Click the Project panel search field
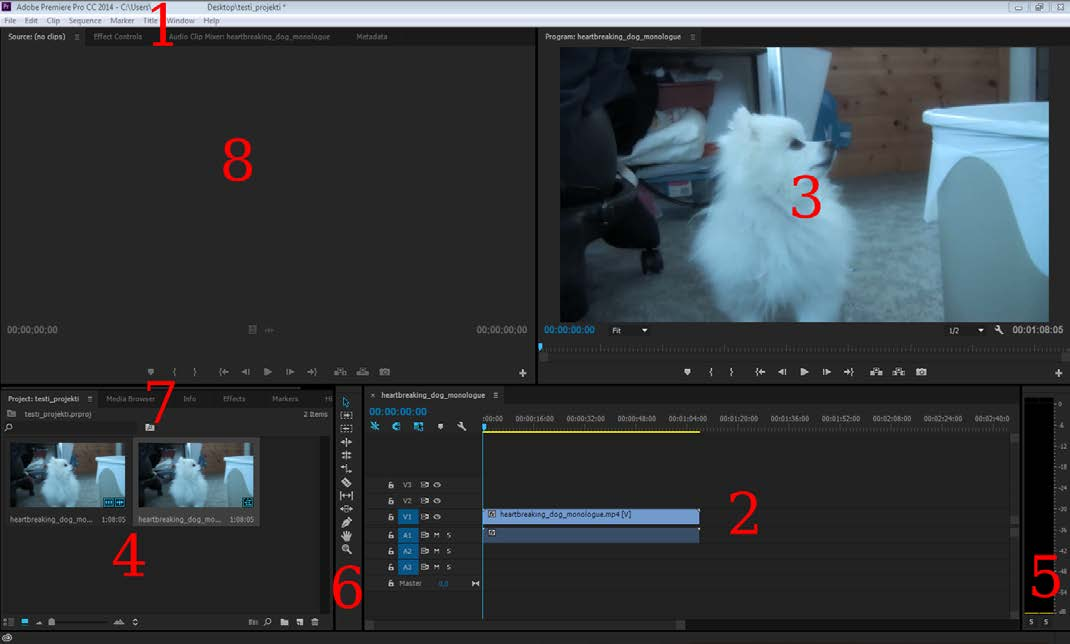This screenshot has width=1070, height=644. pos(70,428)
